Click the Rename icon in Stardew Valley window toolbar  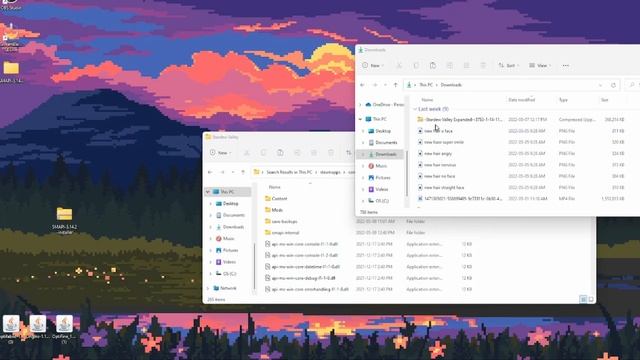tap(297, 153)
